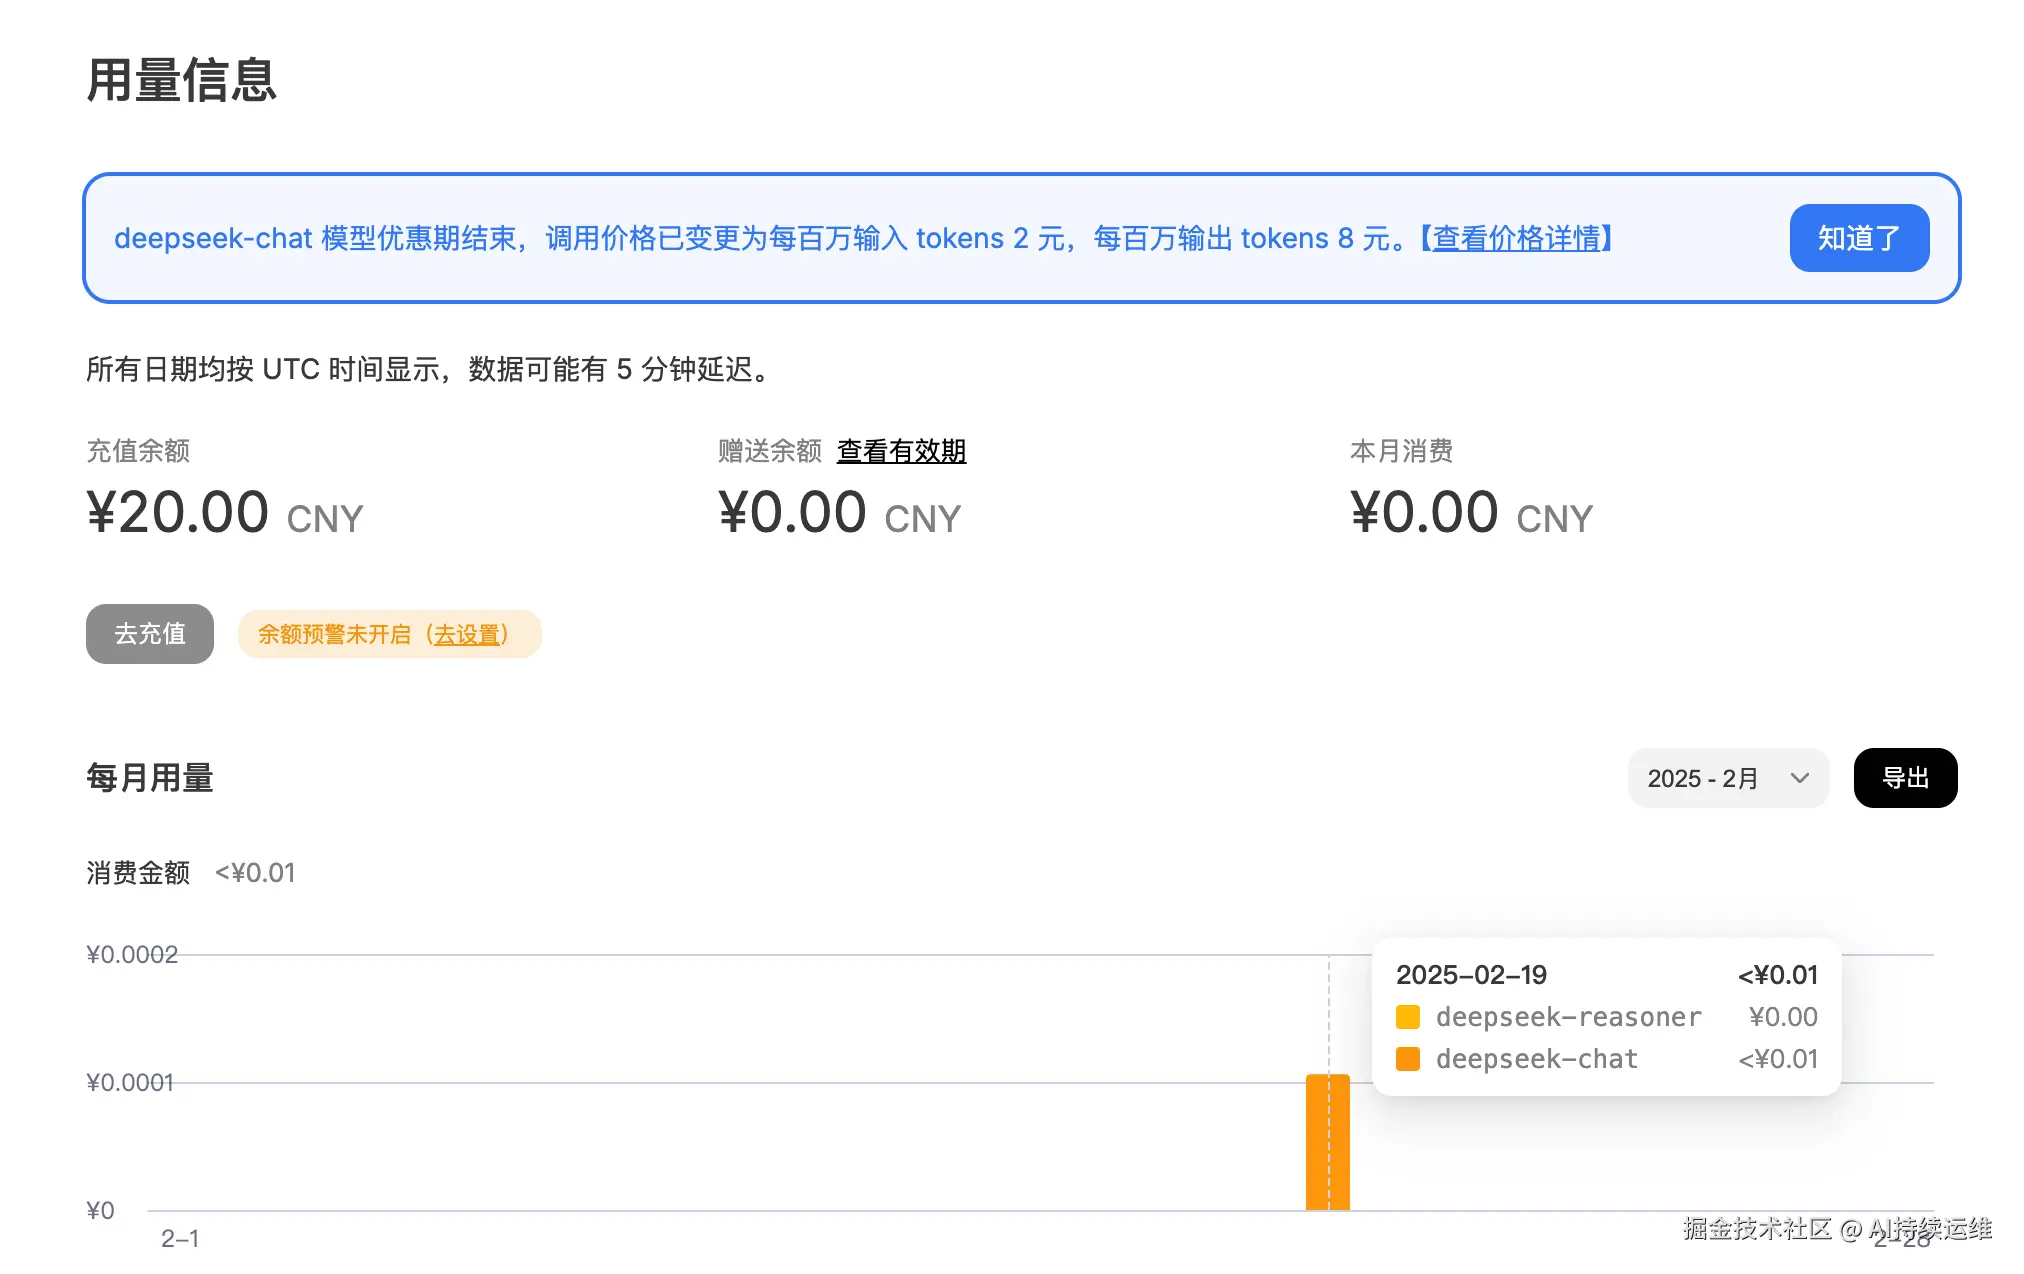Viewport: 2024px width, 1274px height.
Task: Click the 知道了 dismiss button
Action: [1858, 238]
